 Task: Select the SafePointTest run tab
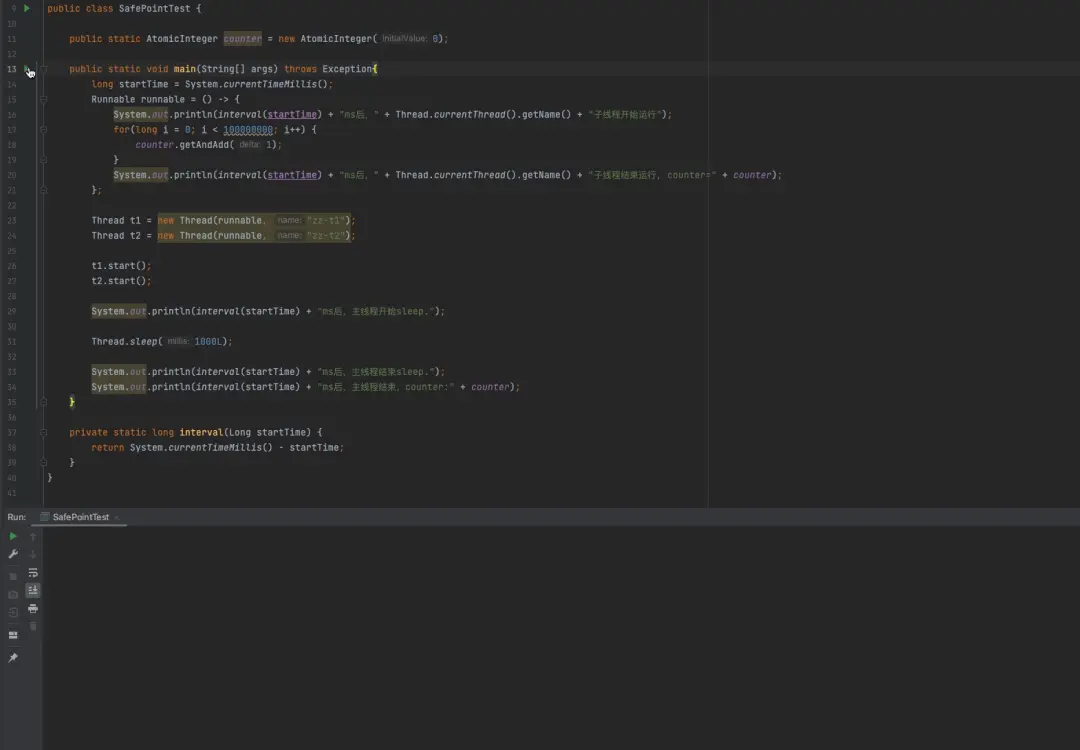(80, 517)
